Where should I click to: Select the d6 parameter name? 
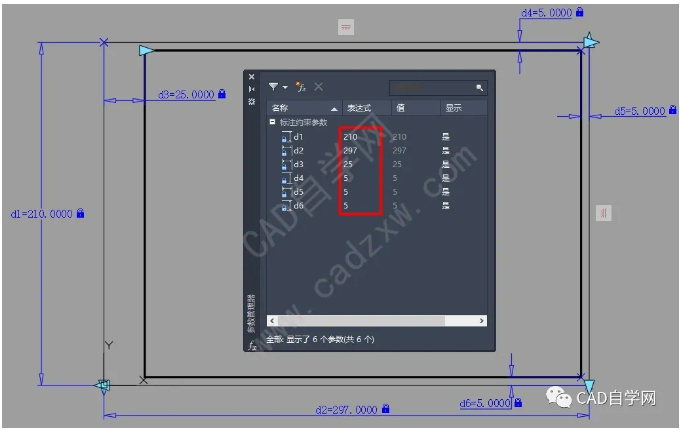coord(298,206)
